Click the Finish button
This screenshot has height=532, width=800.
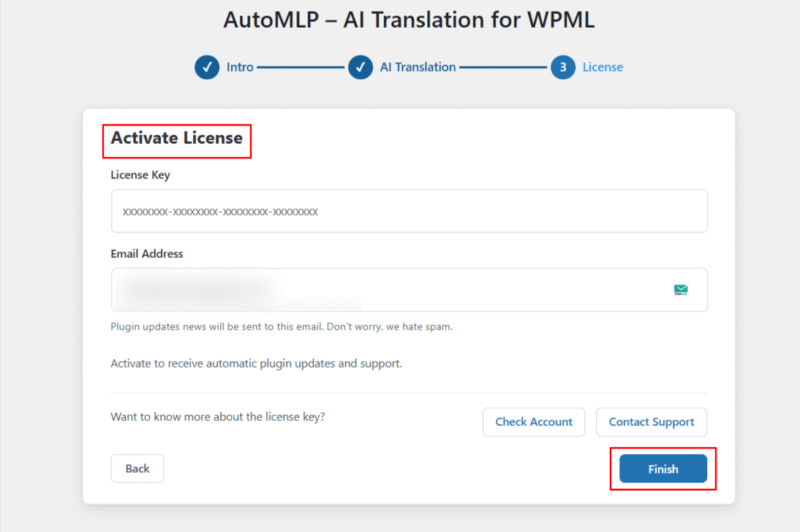click(663, 468)
